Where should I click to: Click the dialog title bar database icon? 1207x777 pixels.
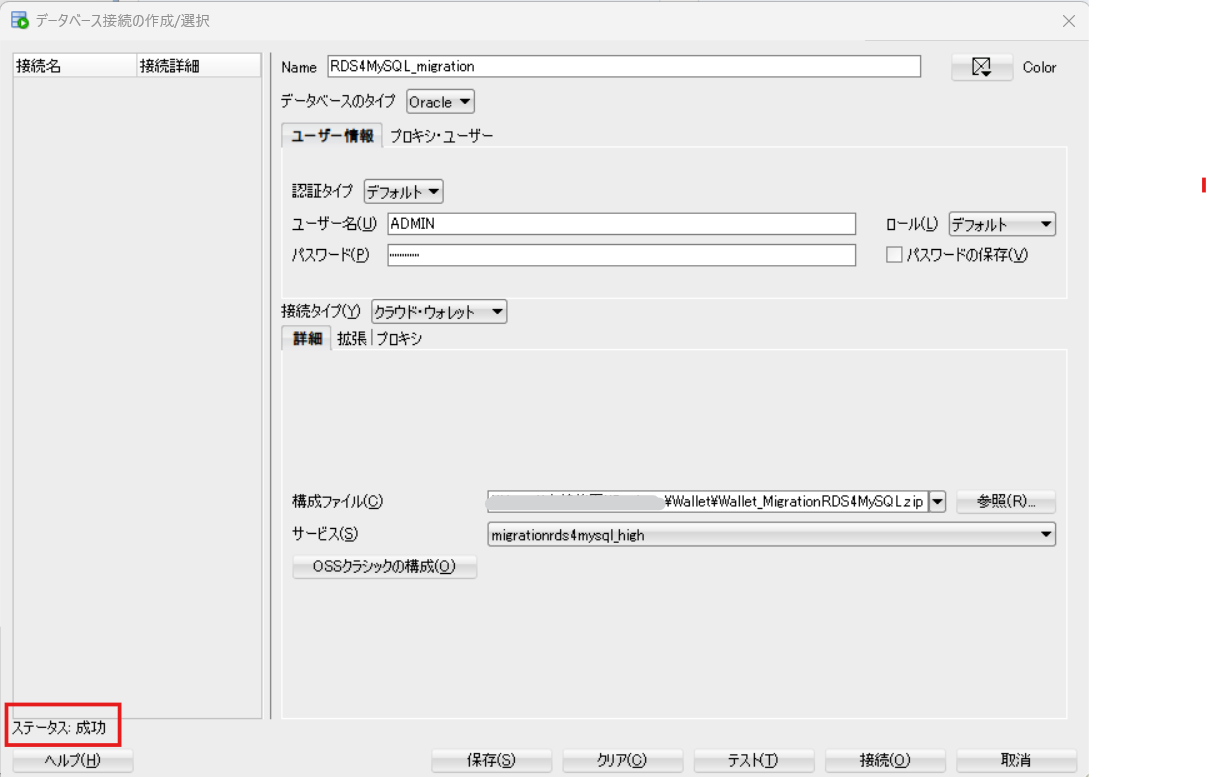[x=18, y=20]
